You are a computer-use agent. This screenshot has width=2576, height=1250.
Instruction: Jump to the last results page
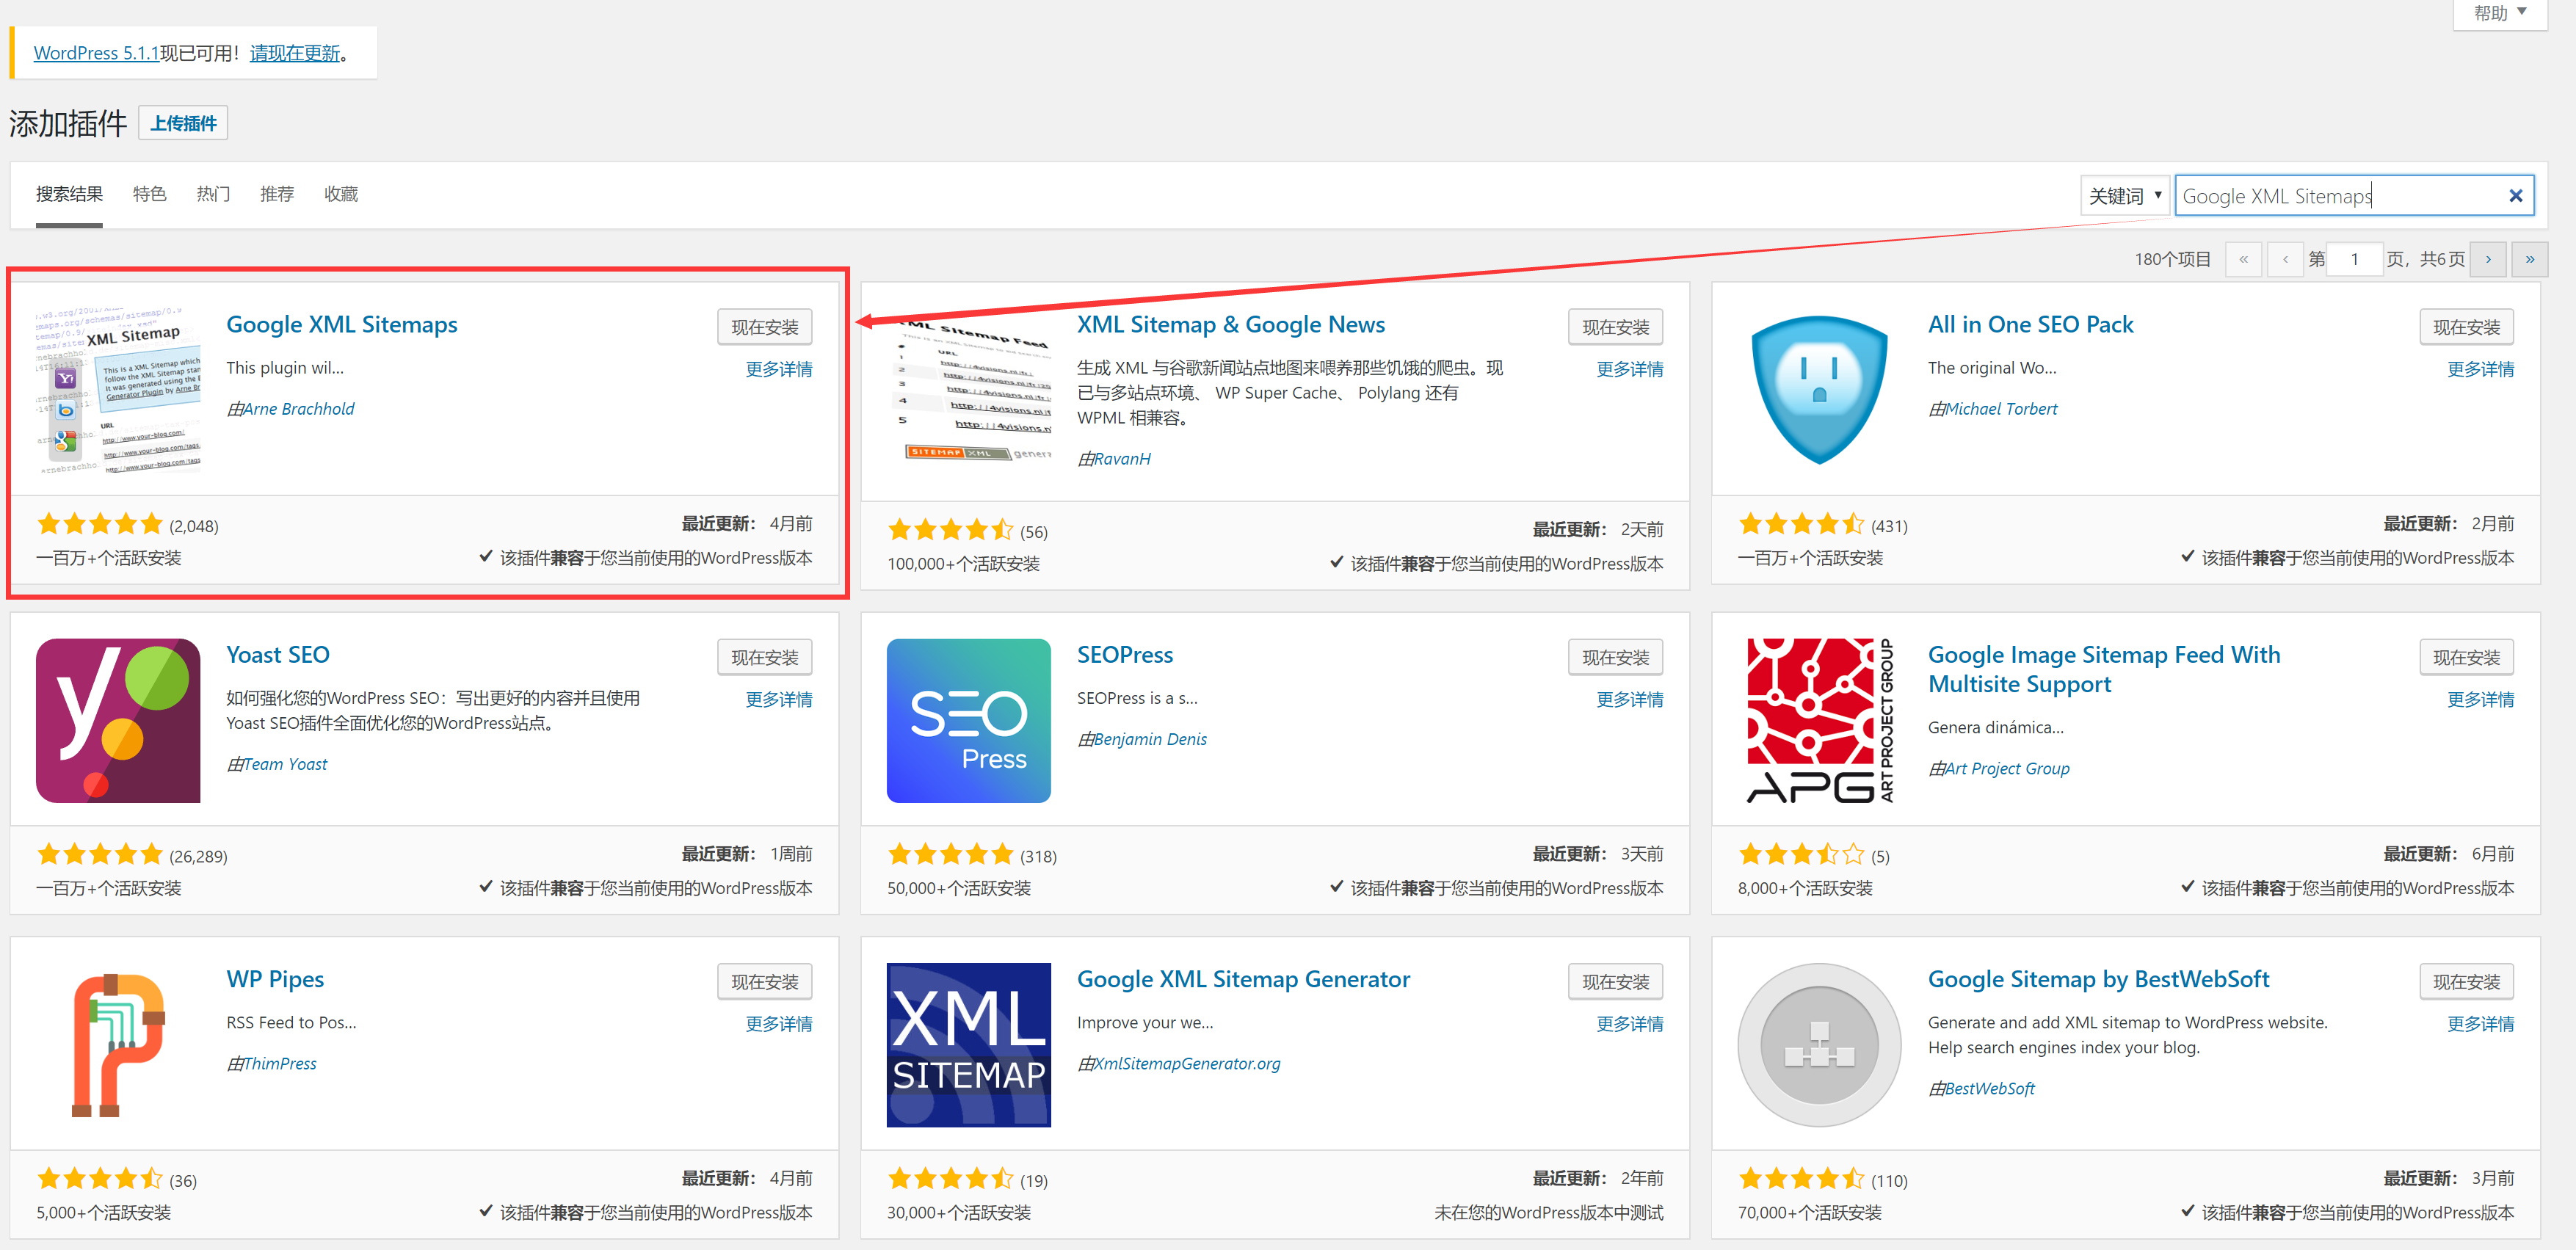point(2530,259)
